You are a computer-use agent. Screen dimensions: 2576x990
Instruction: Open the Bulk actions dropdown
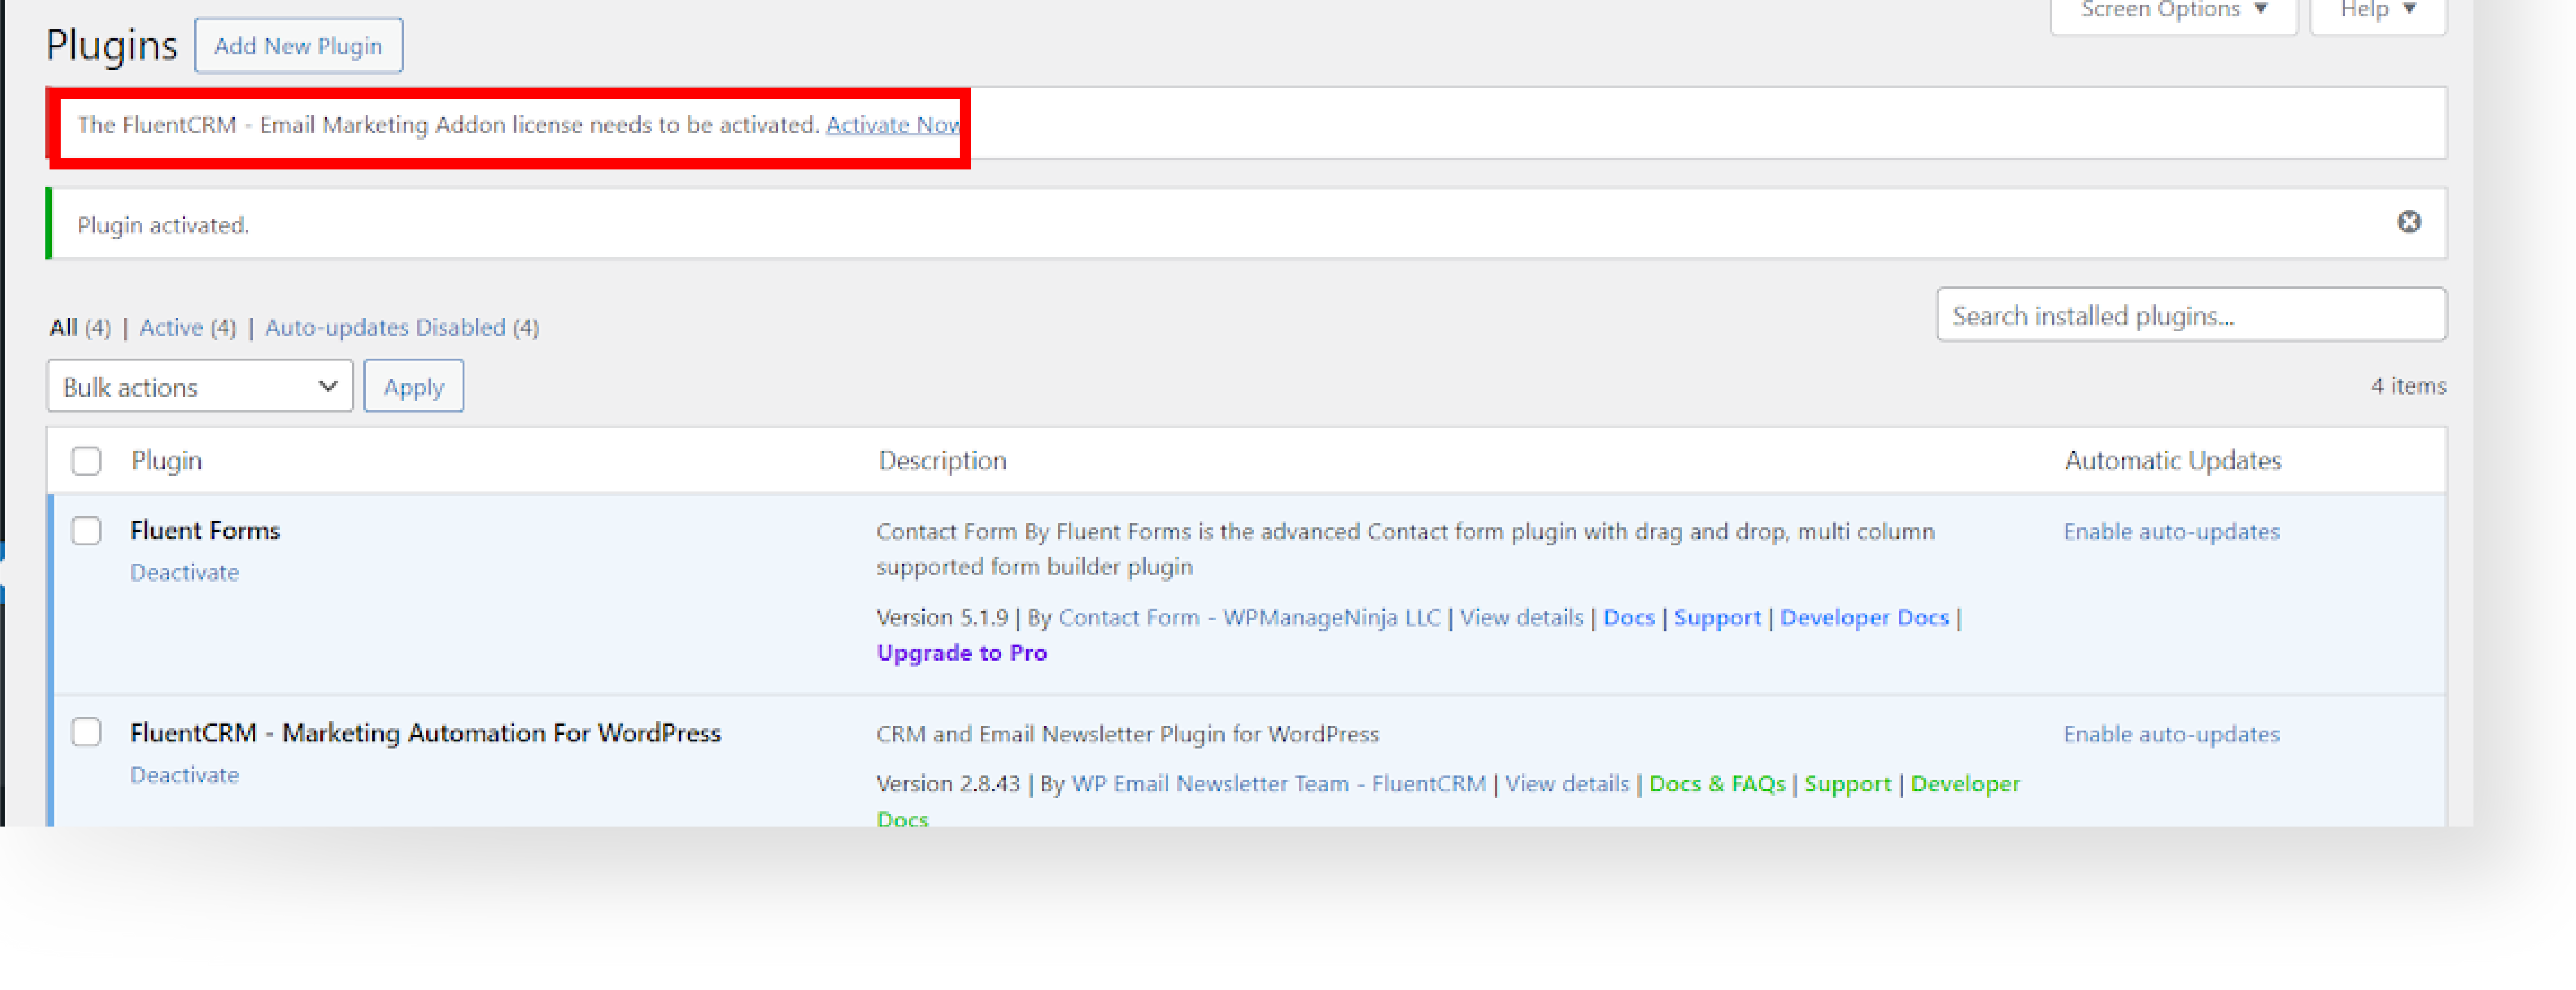[200, 386]
